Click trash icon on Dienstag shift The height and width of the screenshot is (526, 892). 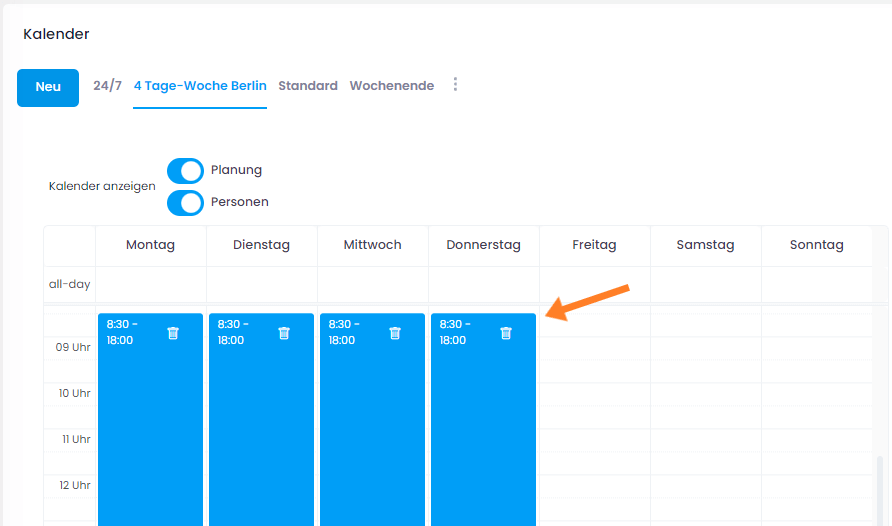(x=284, y=333)
